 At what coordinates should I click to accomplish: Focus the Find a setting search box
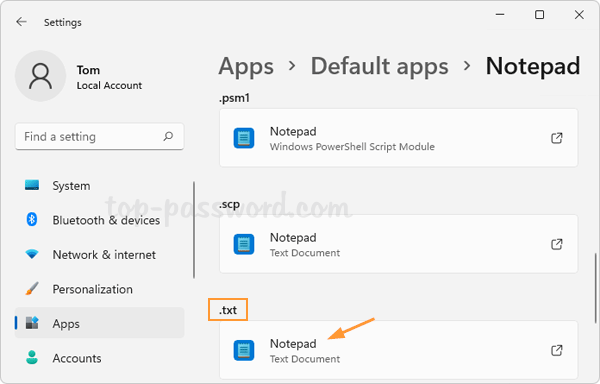(x=99, y=137)
